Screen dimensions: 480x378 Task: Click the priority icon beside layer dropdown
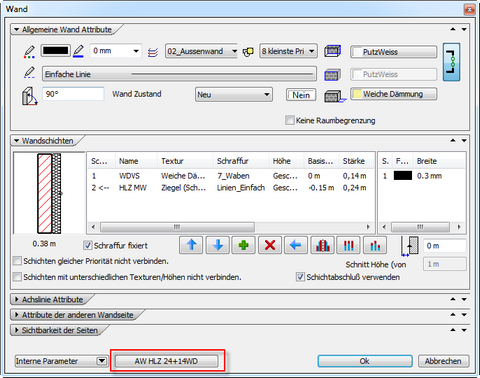248,52
